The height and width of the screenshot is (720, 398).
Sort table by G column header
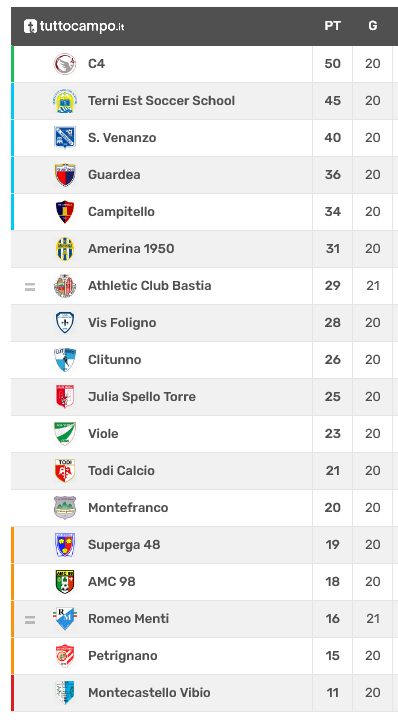tap(373, 26)
